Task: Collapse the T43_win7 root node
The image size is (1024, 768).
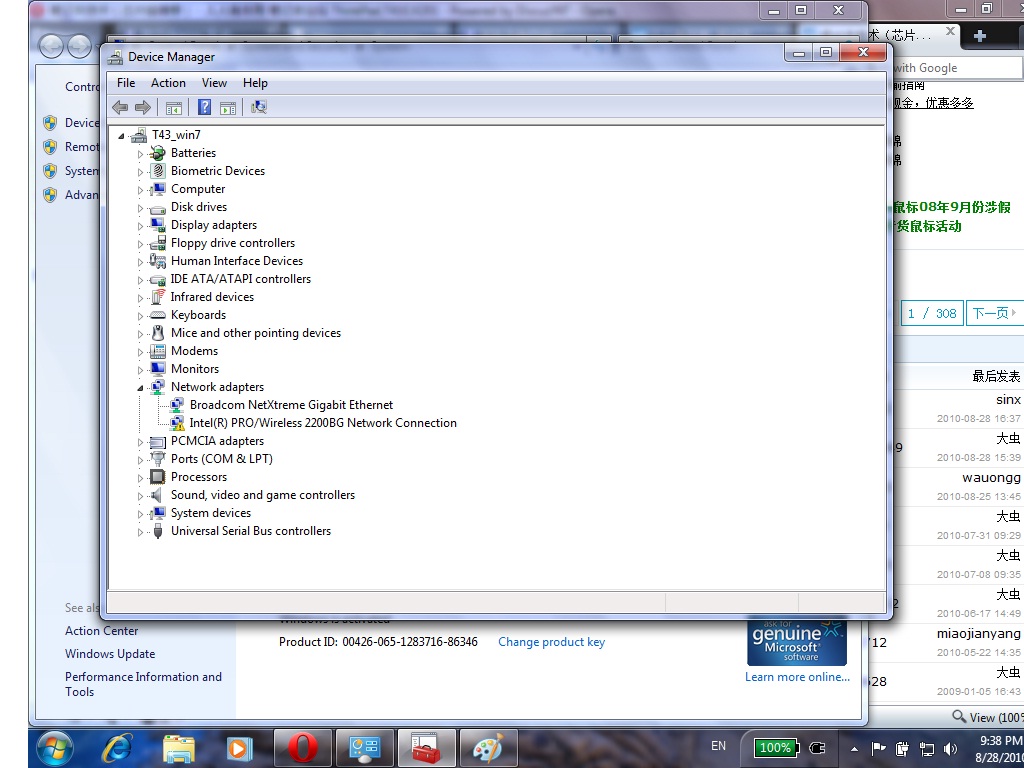Action: 121,136
